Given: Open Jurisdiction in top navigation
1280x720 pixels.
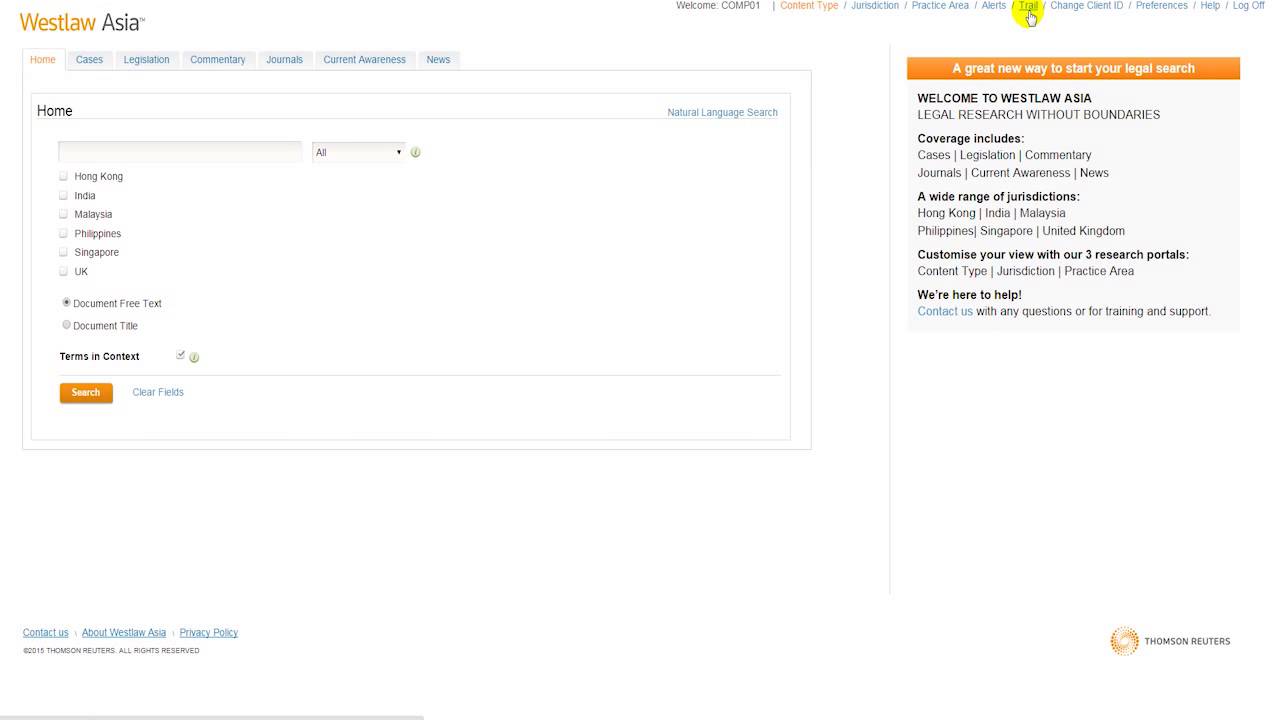Looking at the screenshot, I should [875, 6].
